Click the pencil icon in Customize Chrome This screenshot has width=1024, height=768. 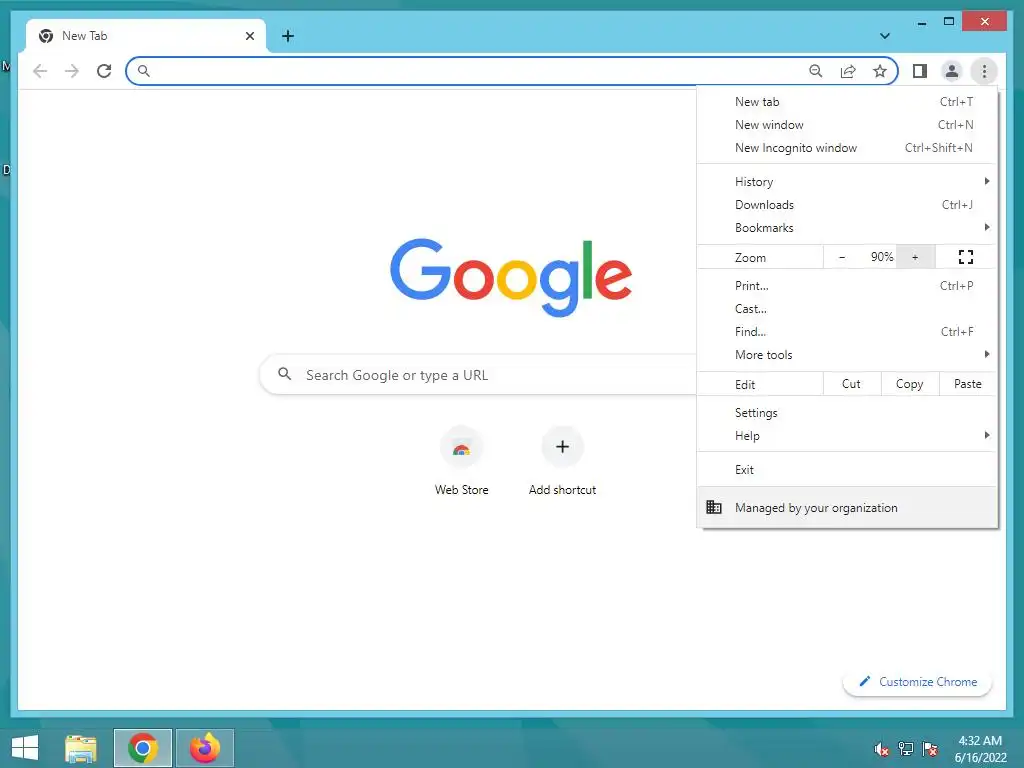pos(865,681)
